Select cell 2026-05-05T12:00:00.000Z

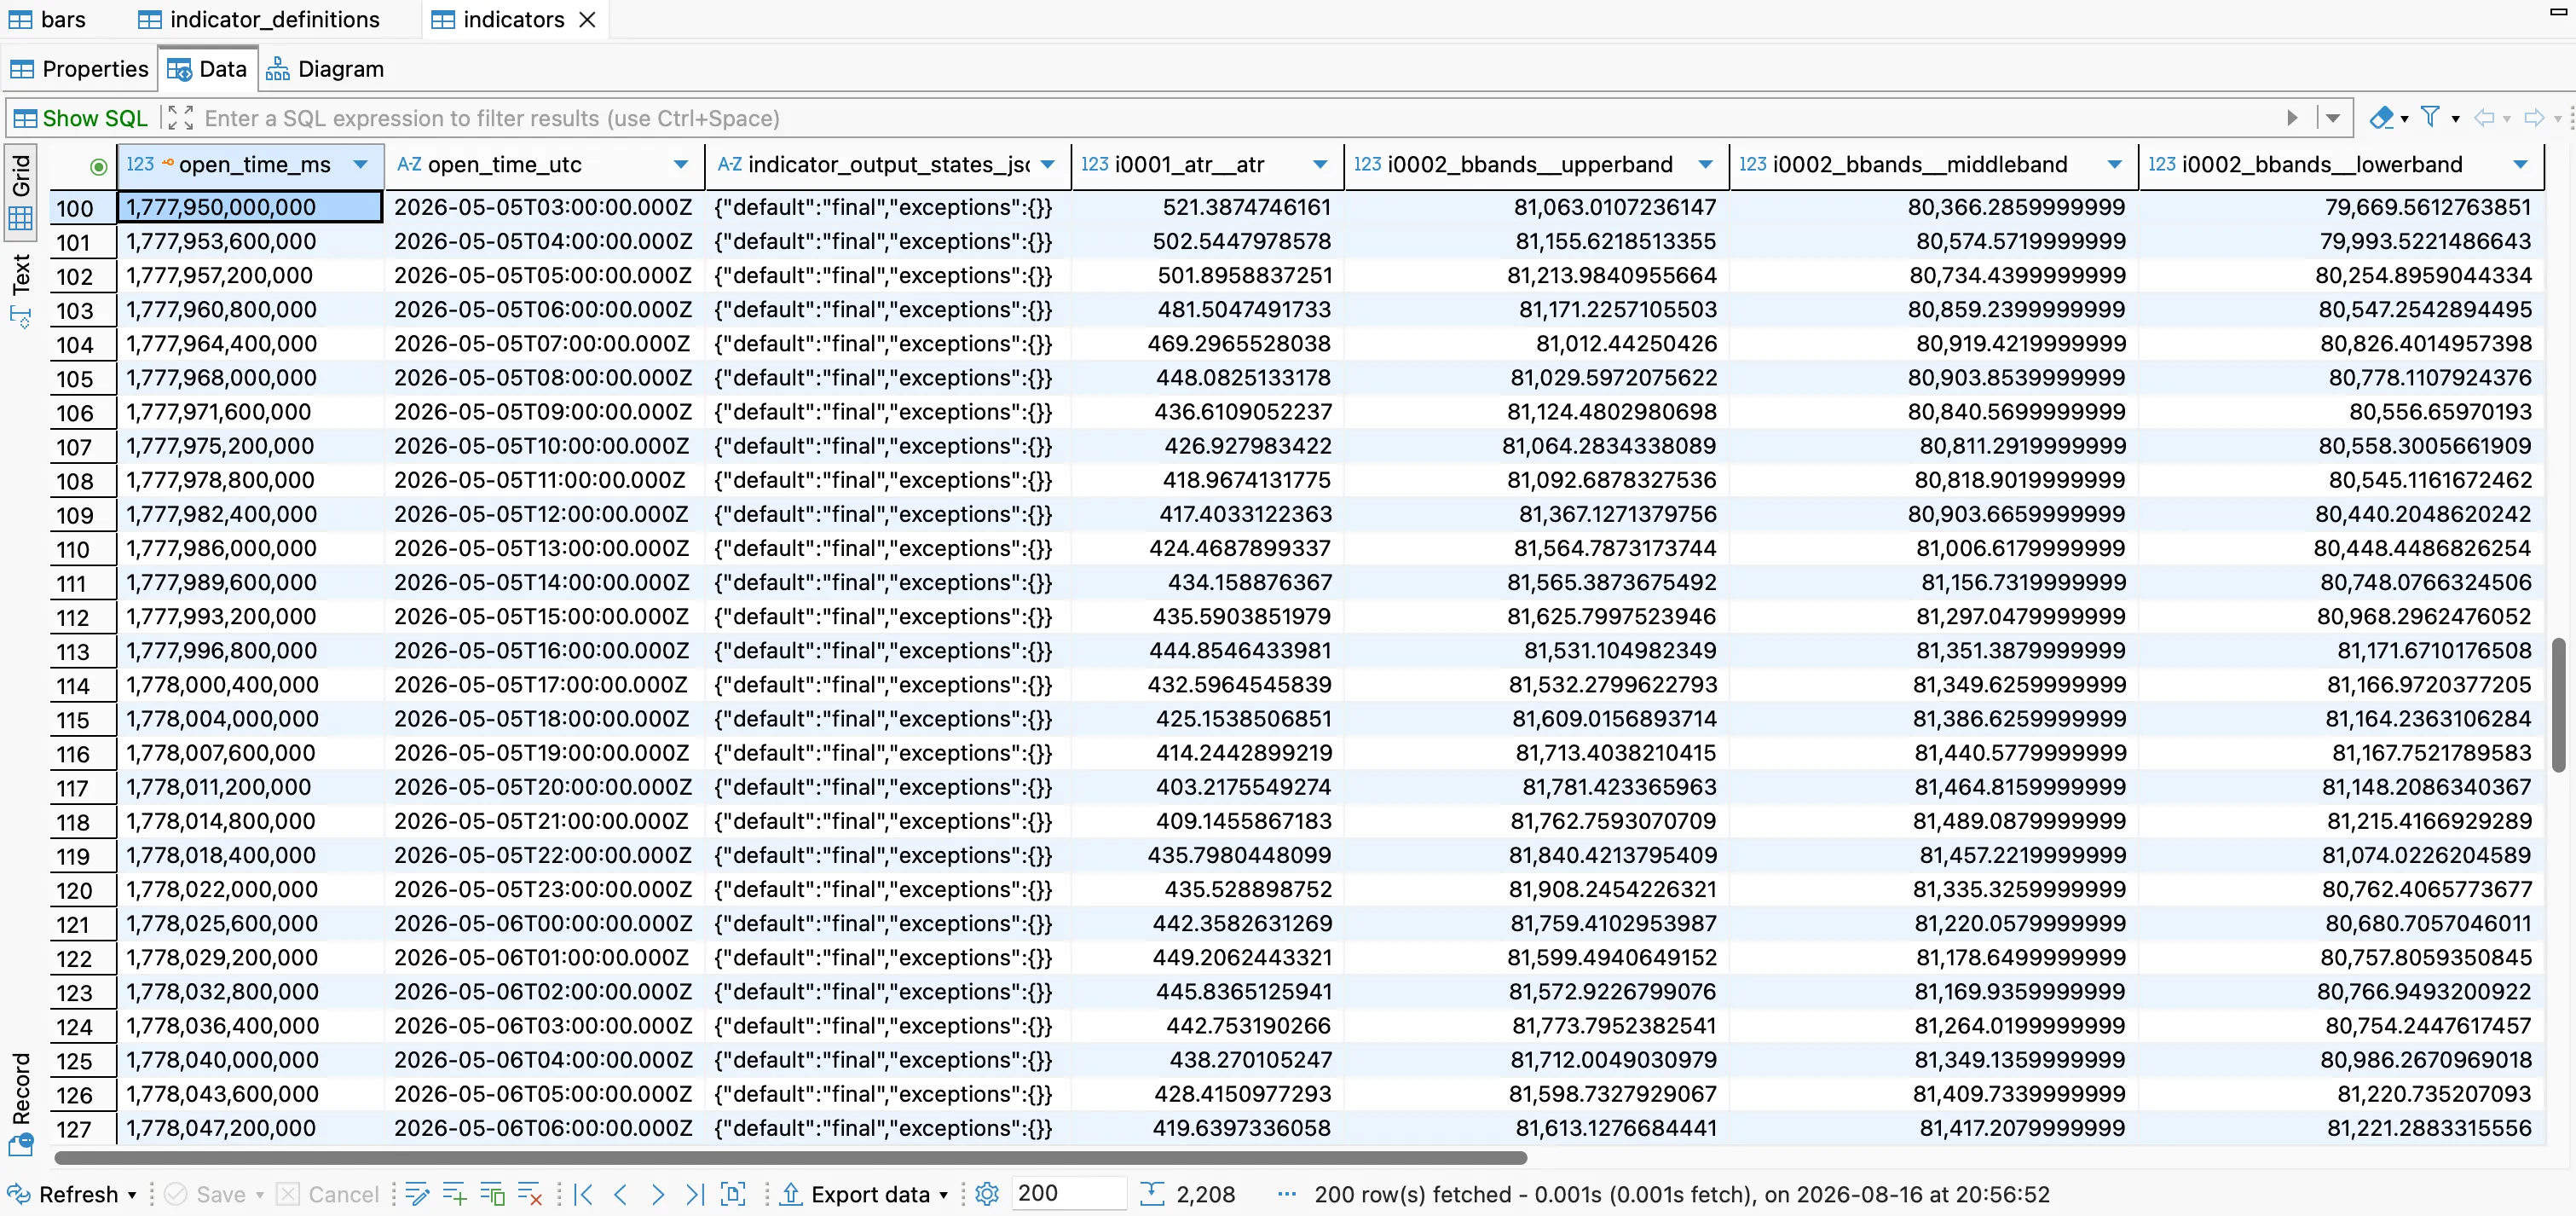545,514
